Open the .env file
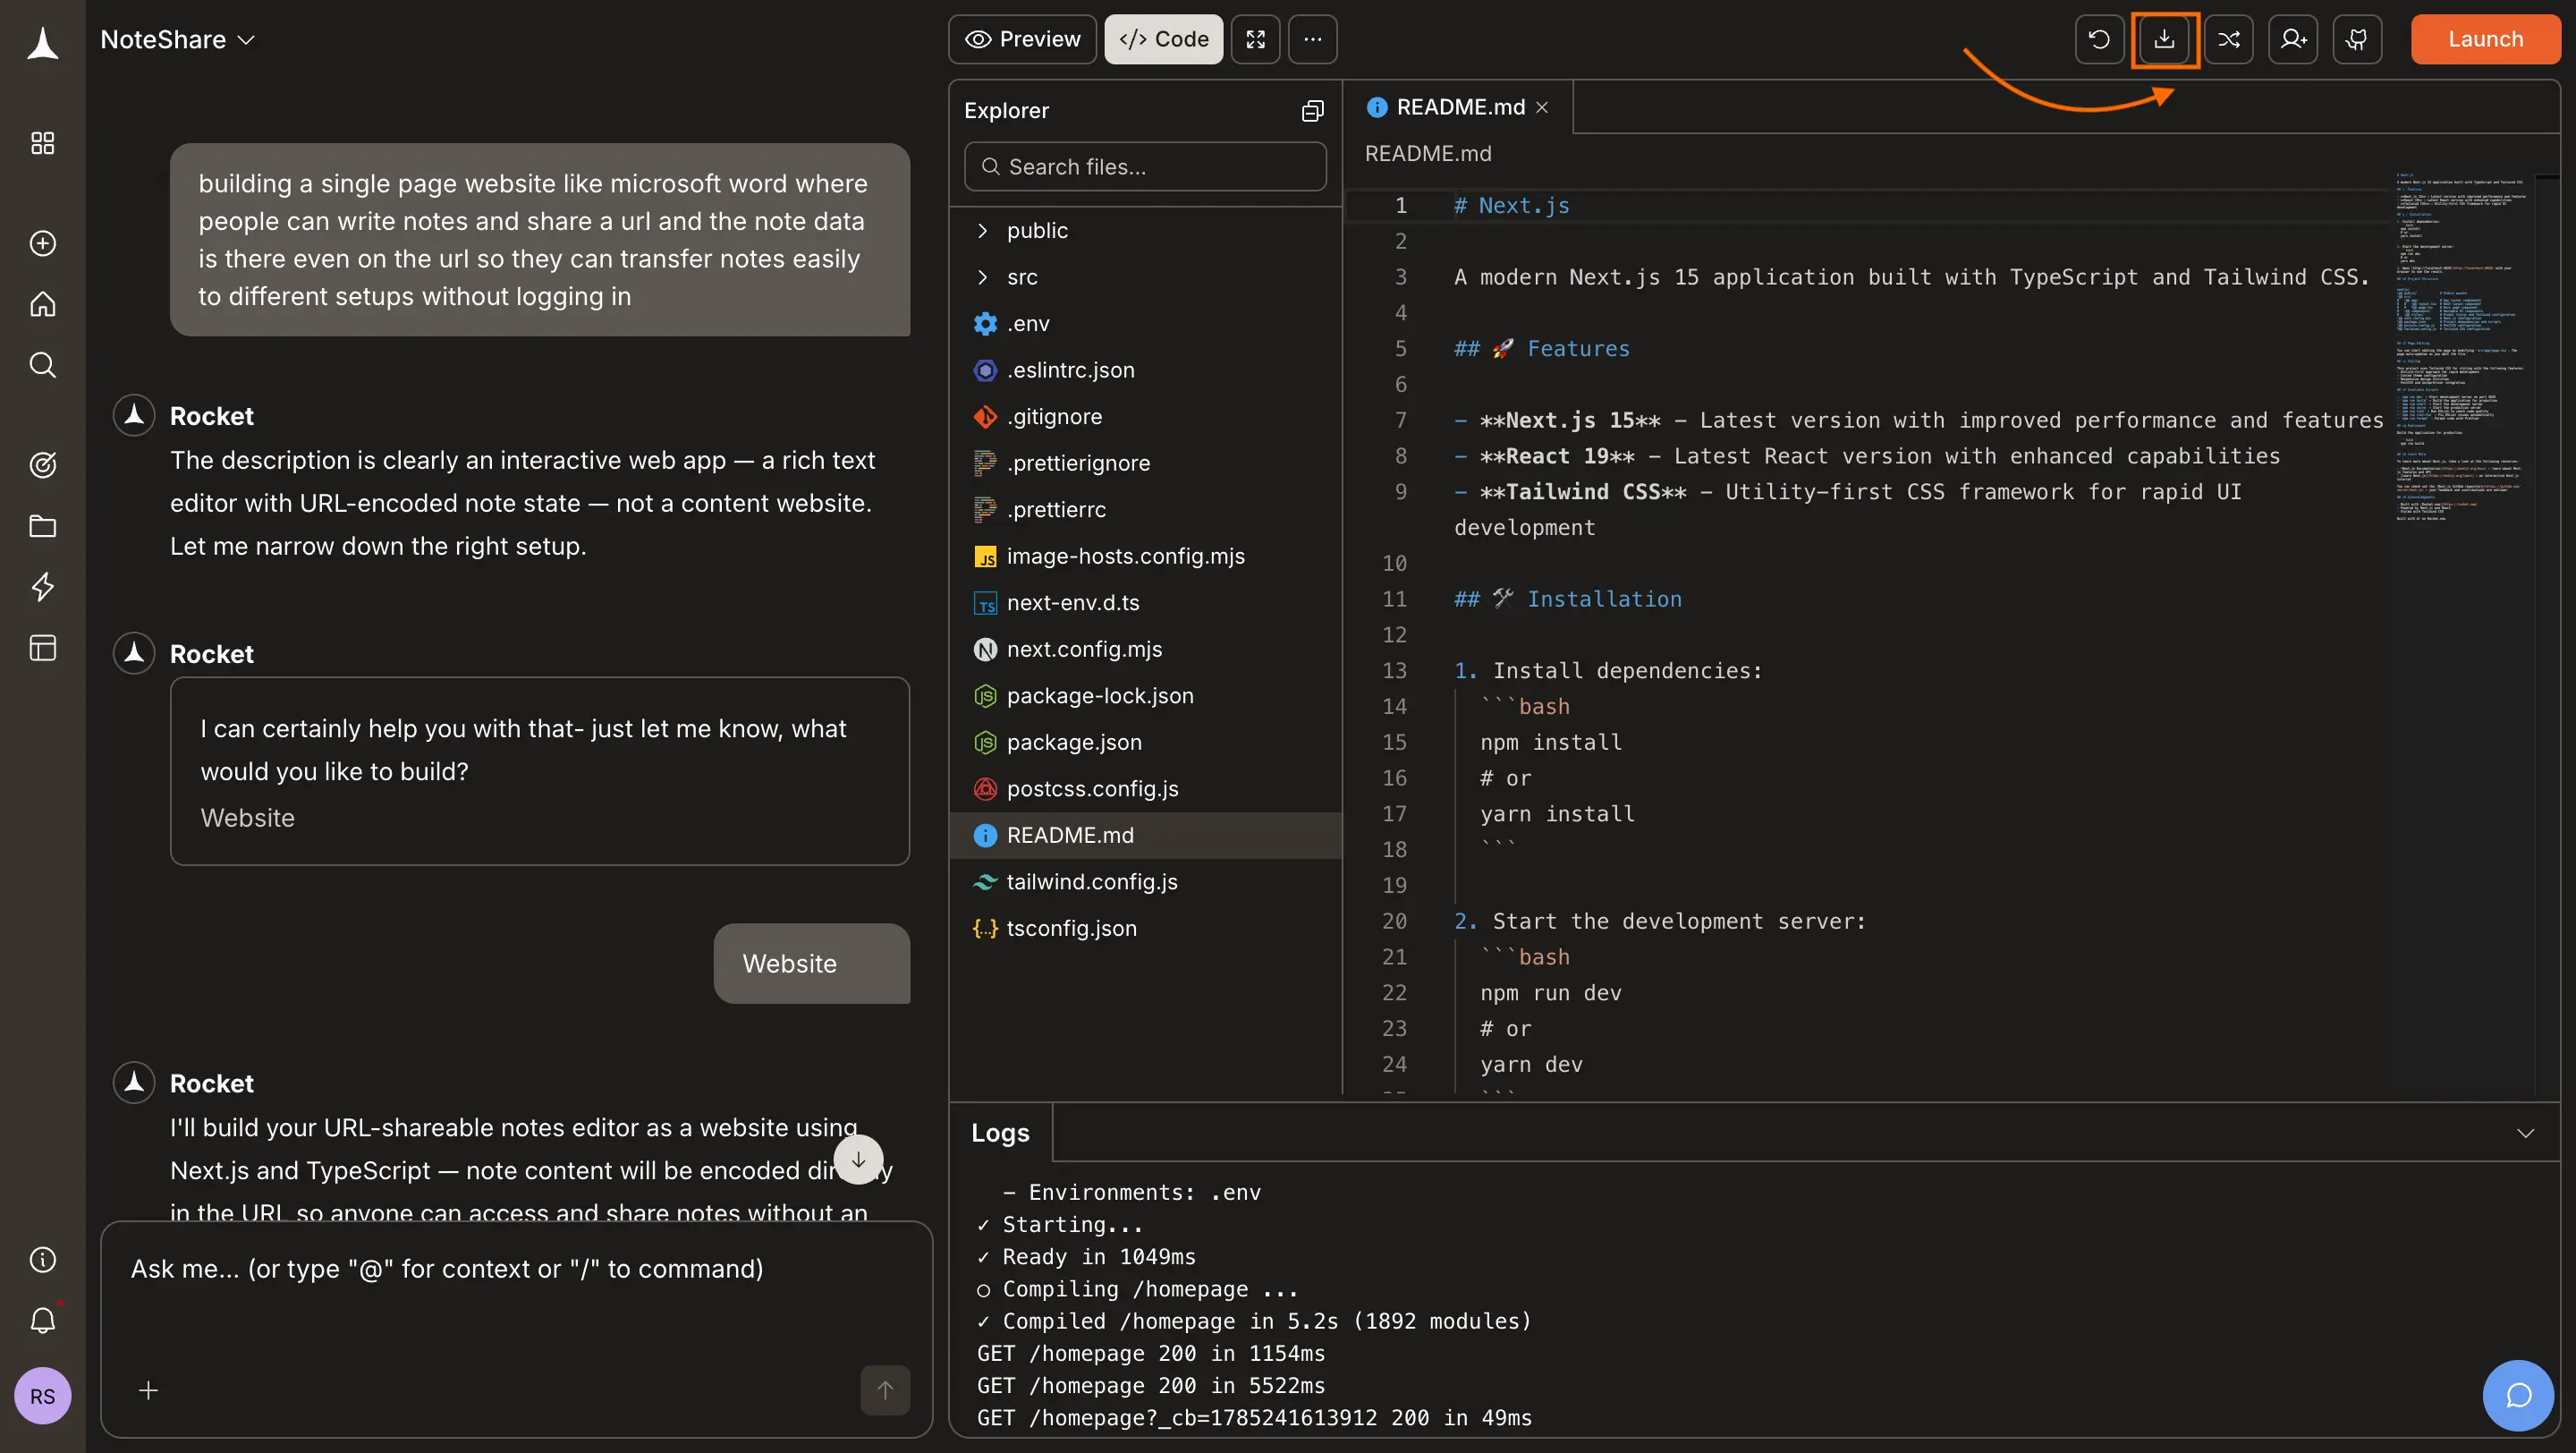 coord(1145,323)
